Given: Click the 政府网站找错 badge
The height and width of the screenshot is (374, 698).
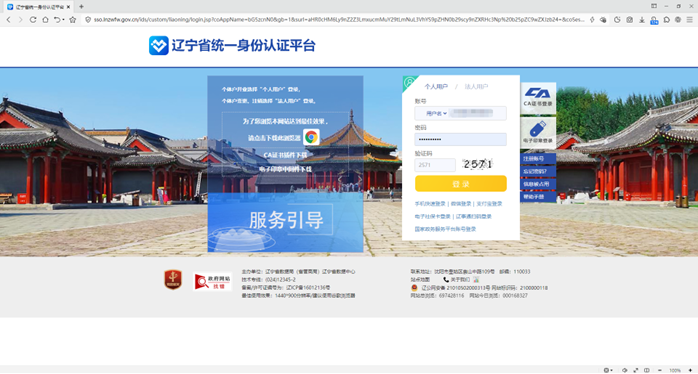Looking at the screenshot, I should (x=213, y=281).
